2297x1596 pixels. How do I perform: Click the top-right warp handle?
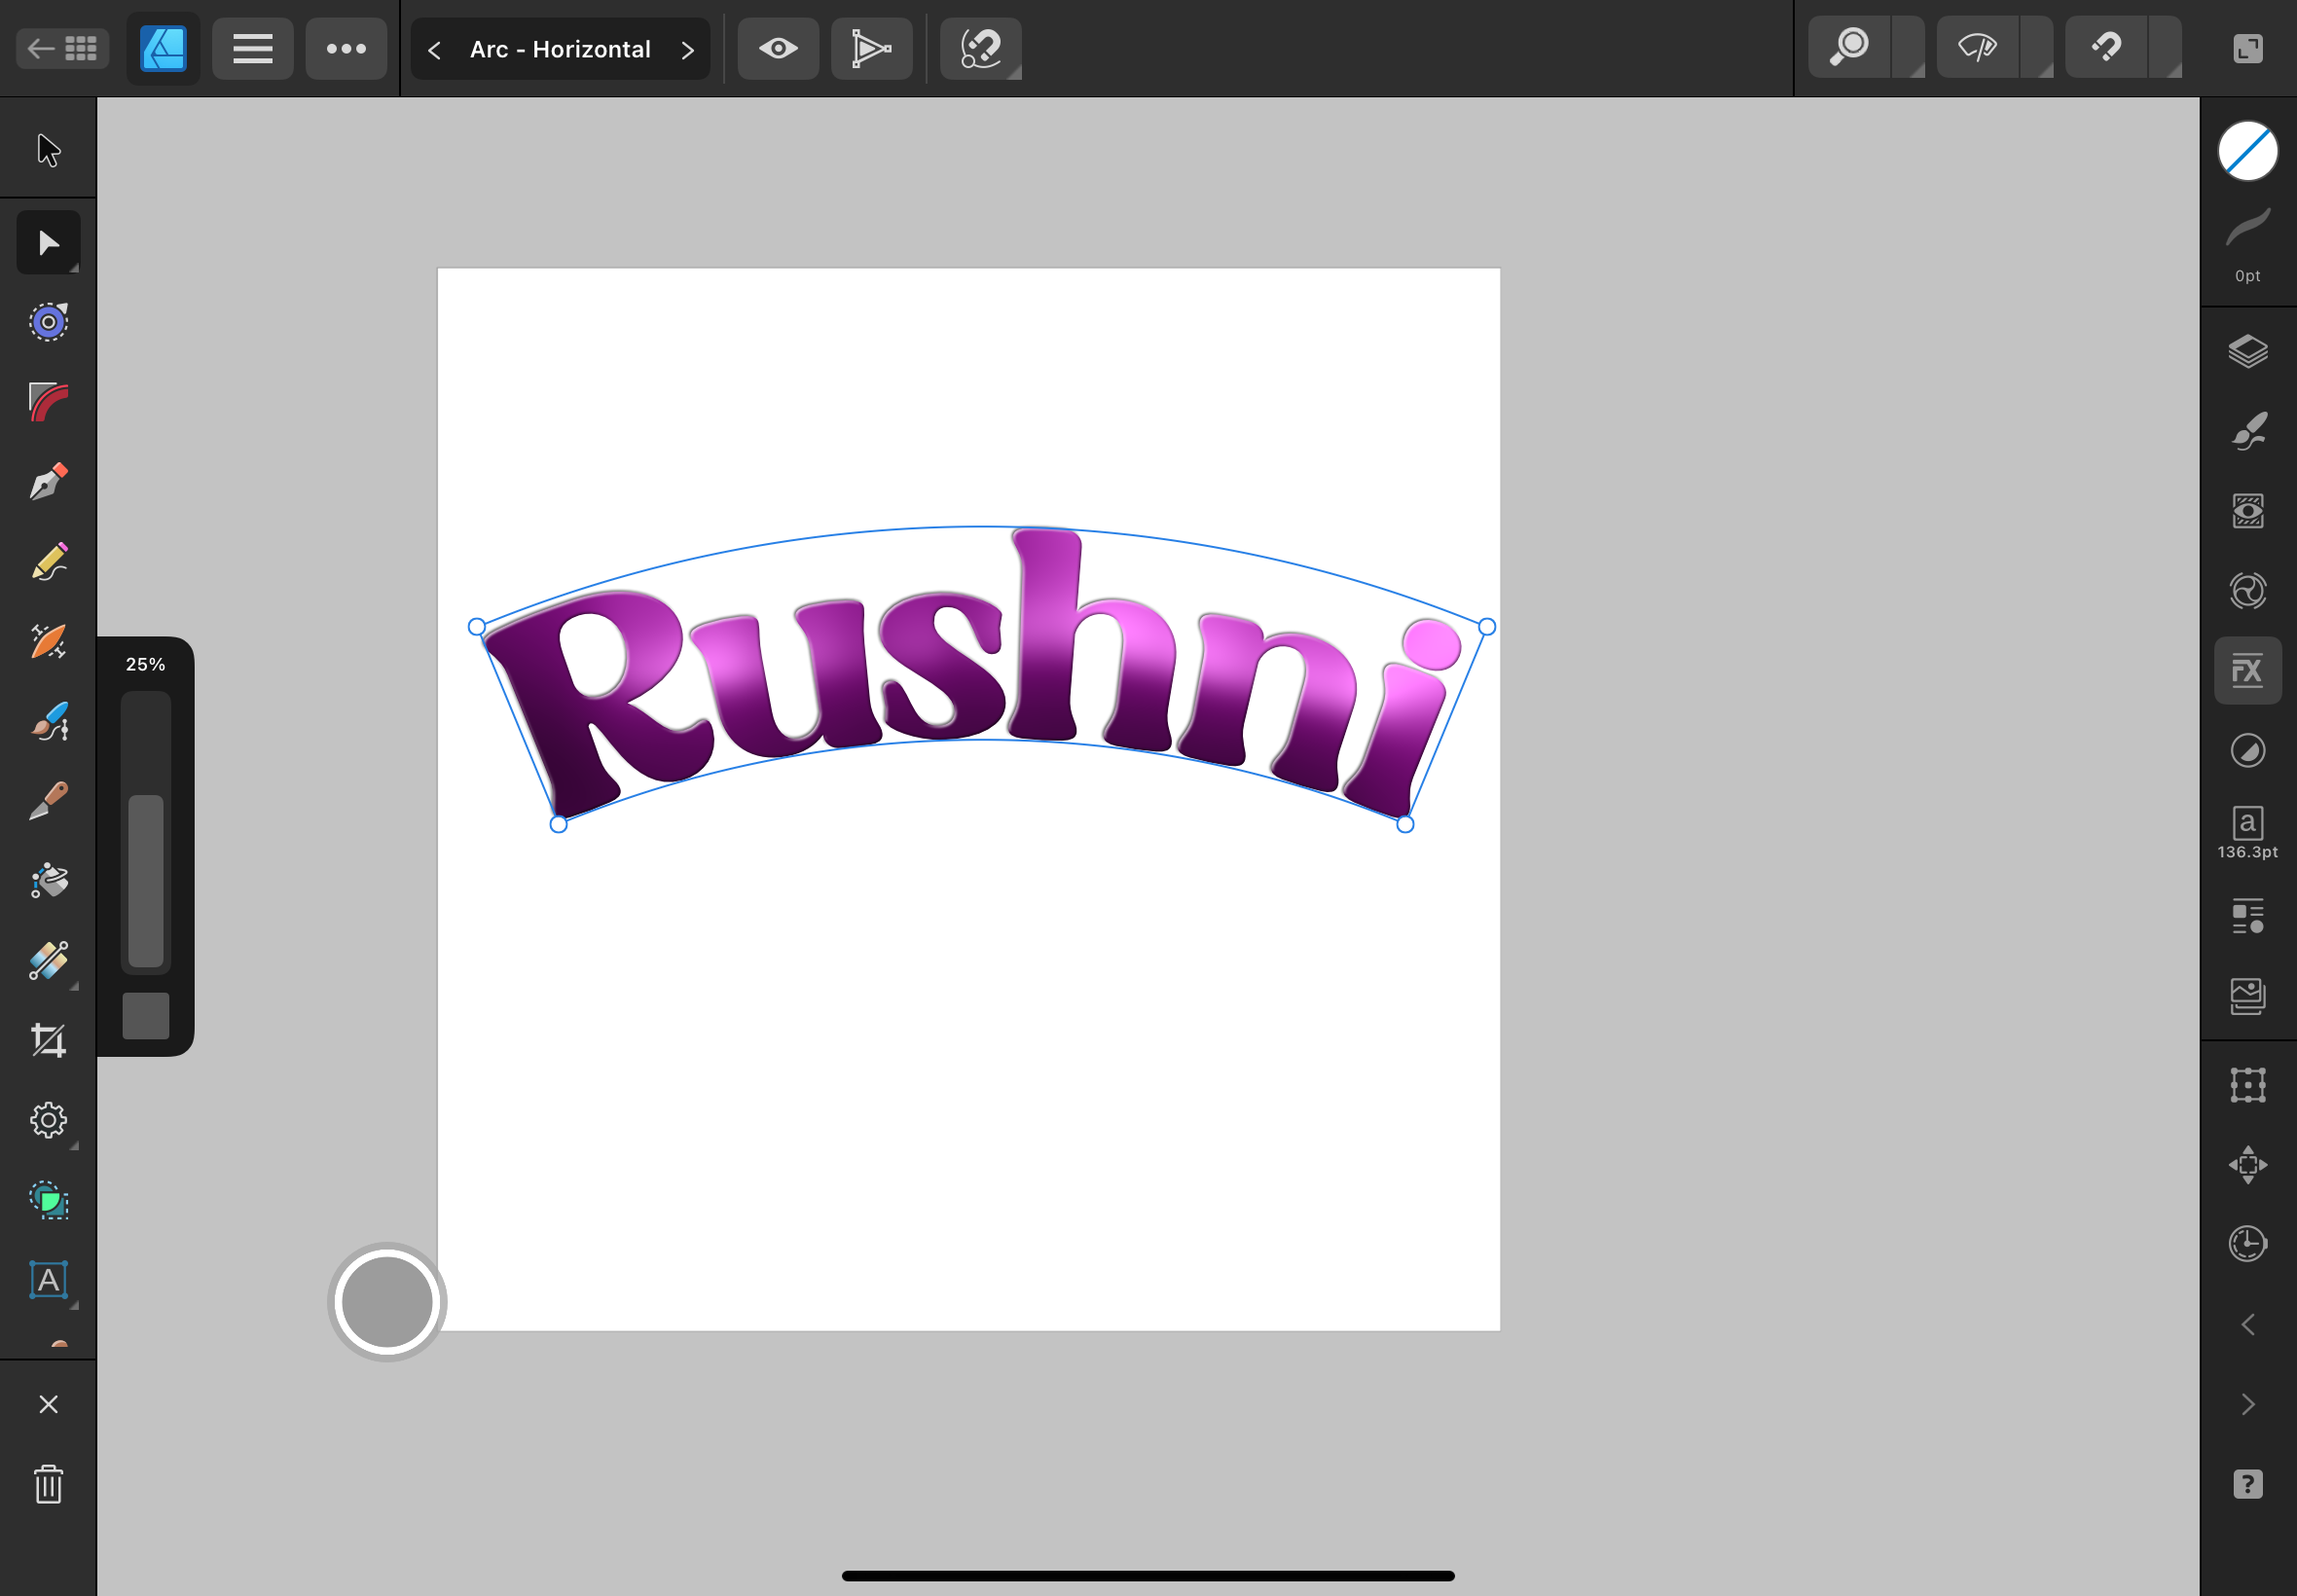(x=1487, y=627)
